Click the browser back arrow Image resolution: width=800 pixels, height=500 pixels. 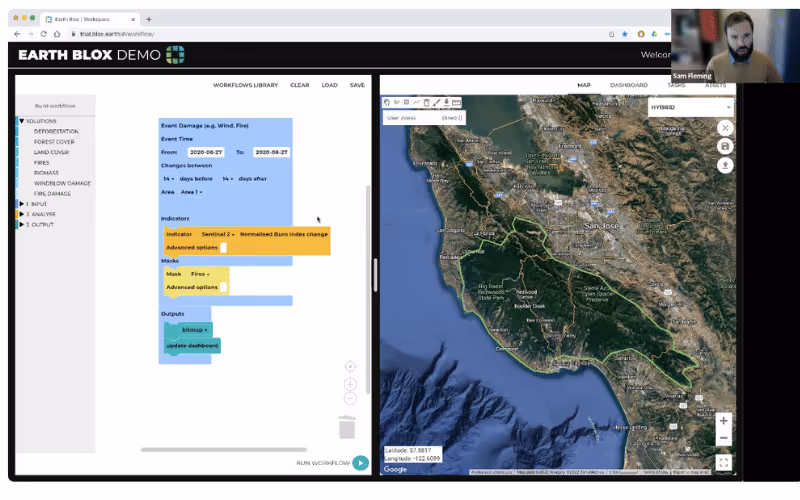(17, 34)
